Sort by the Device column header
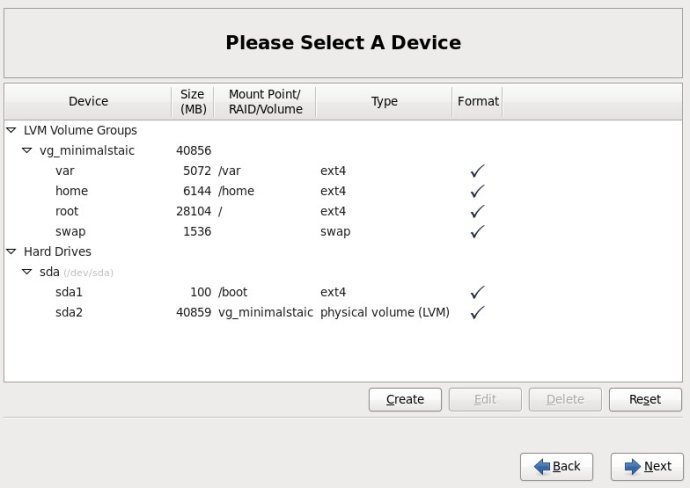Screen dimensions: 690x488 point(88,102)
